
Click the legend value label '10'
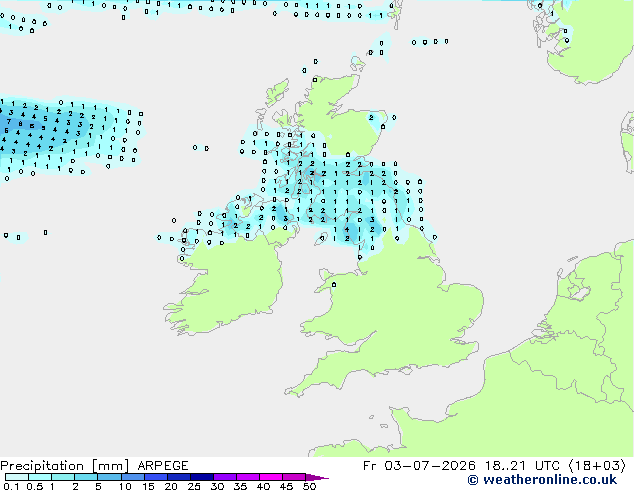click(125, 486)
